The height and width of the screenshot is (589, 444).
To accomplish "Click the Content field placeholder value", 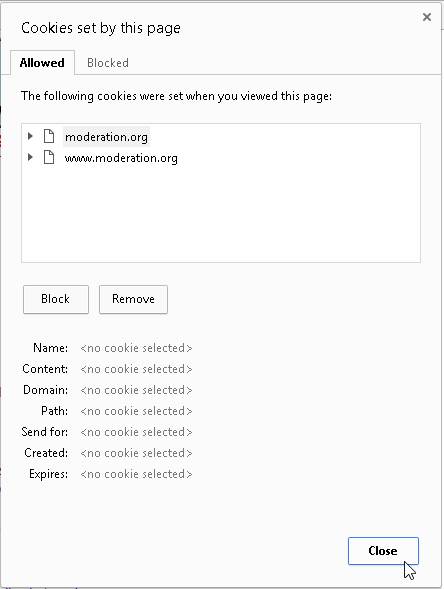I will coord(136,369).
